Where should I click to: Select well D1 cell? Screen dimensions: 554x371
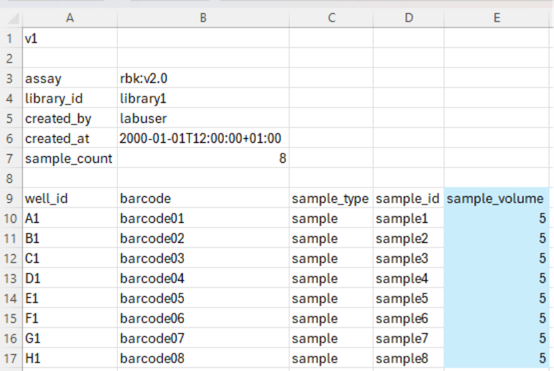coord(70,278)
